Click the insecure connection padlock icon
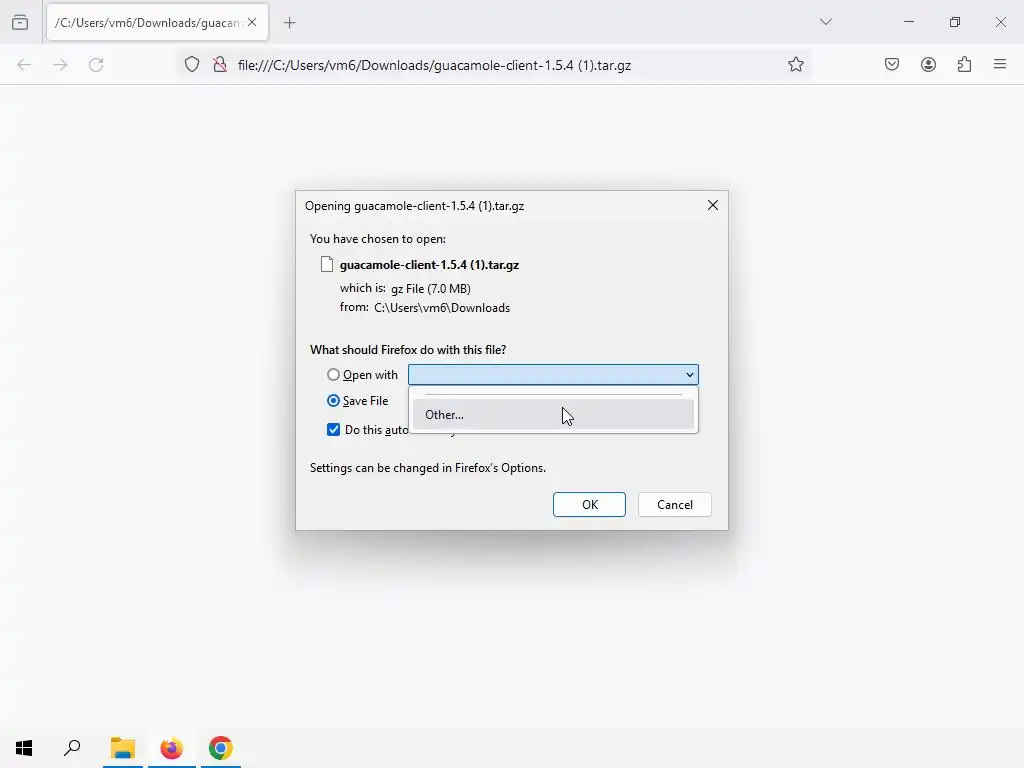 220,65
